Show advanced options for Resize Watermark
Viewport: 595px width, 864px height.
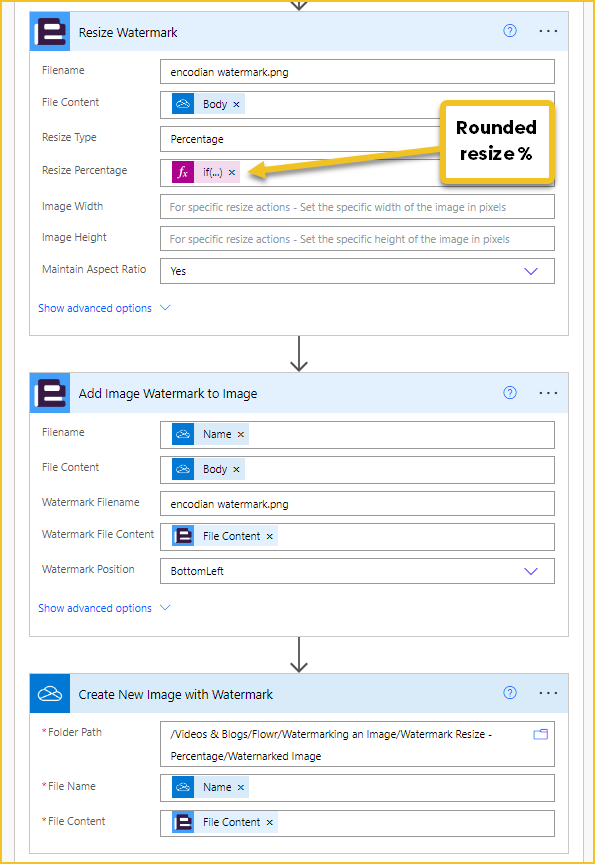(104, 308)
